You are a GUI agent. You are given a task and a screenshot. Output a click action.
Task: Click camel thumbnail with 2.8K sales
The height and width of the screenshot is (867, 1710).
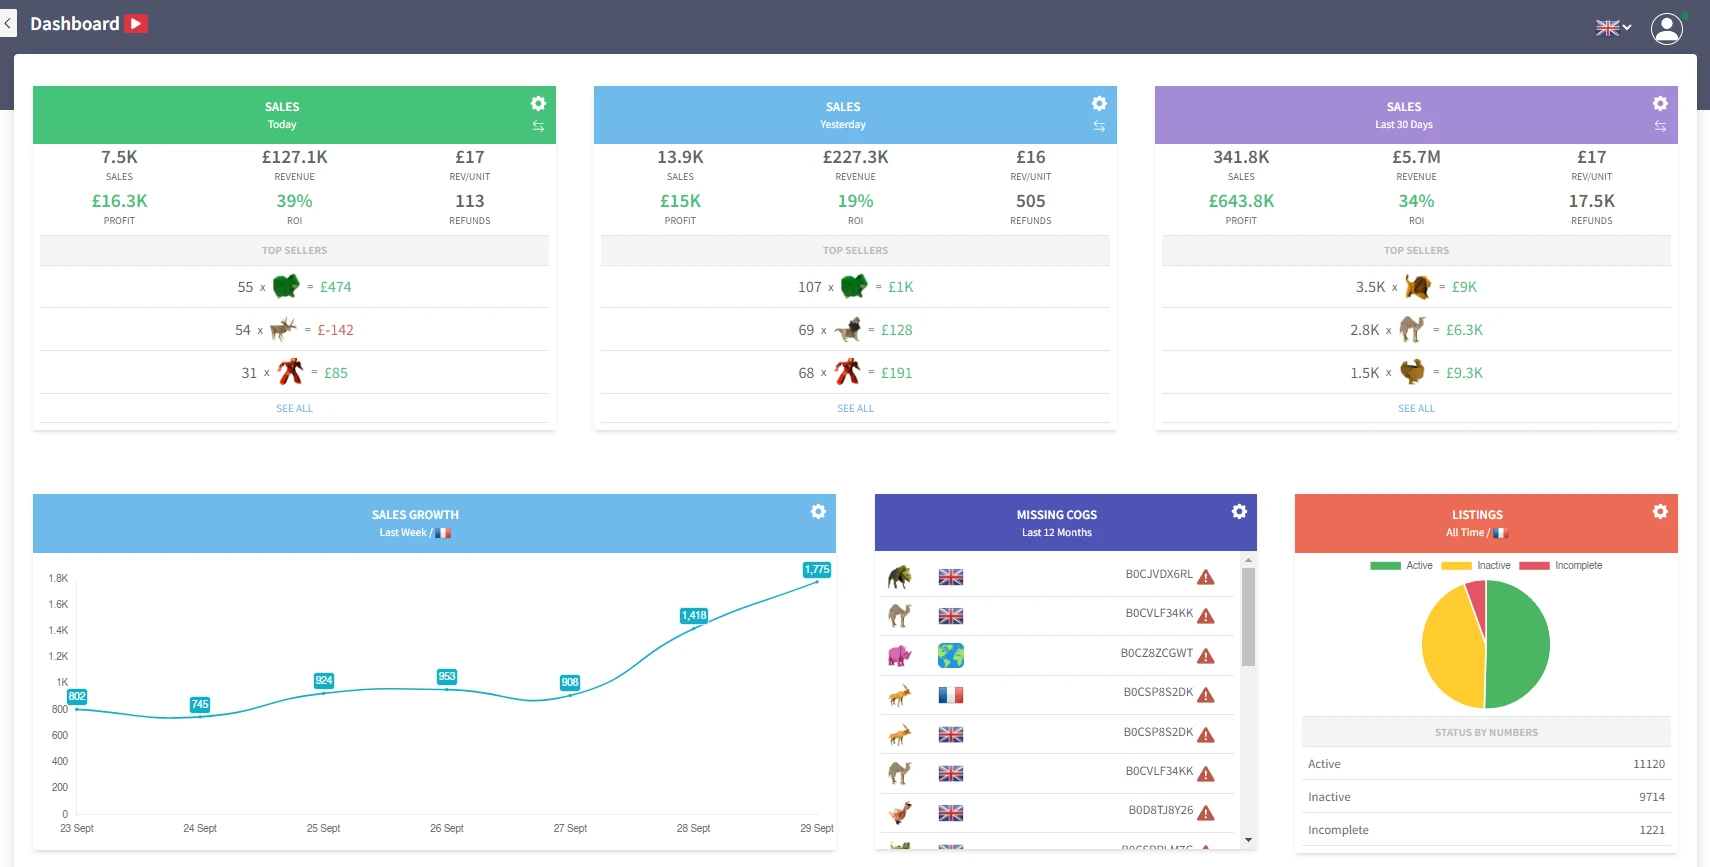click(1412, 329)
